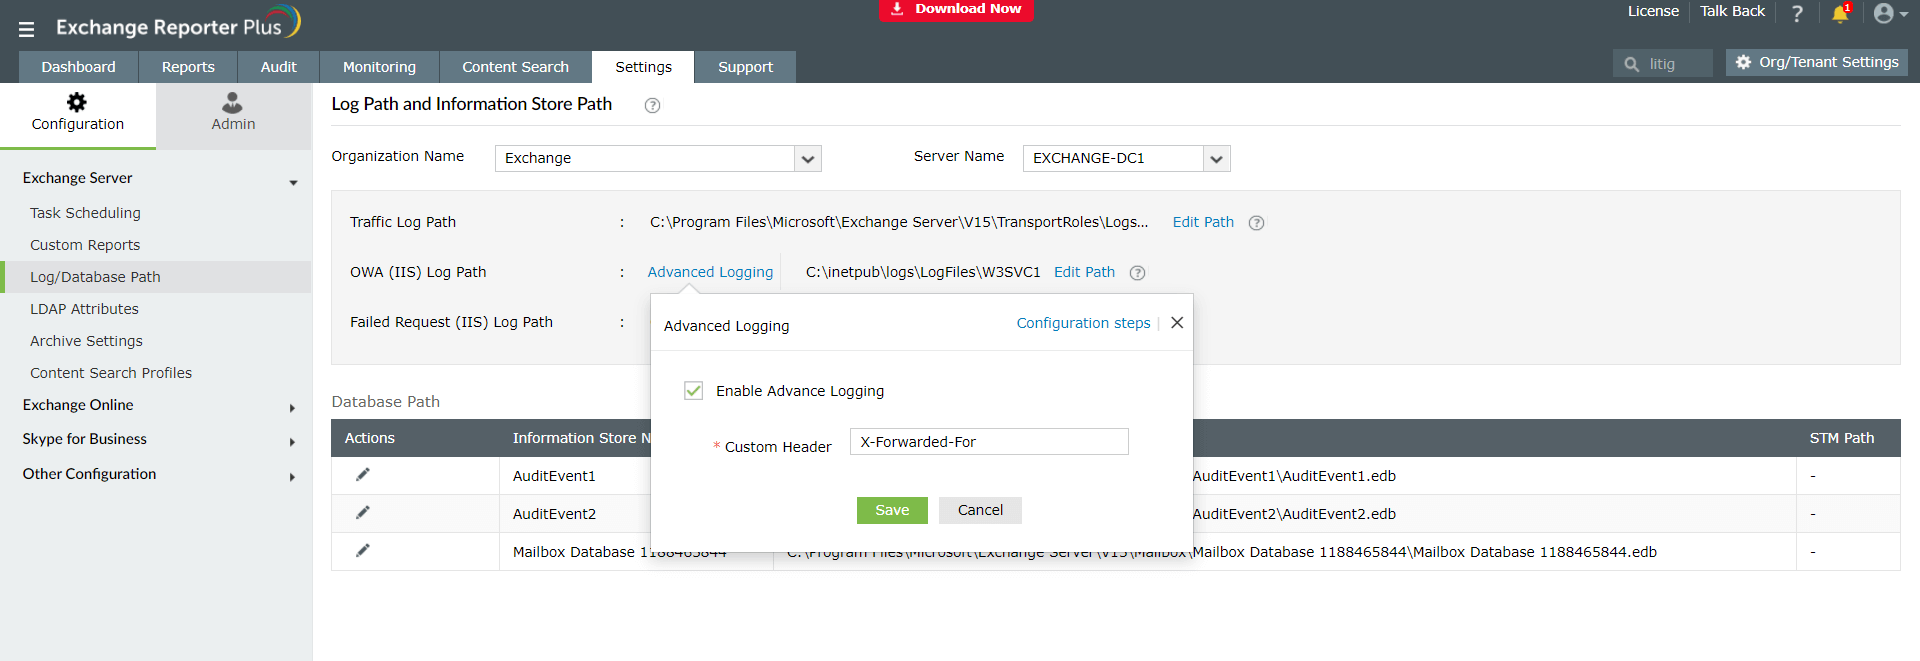Open the Monitoring tab
The width and height of the screenshot is (1920, 661).
point(379,67)
